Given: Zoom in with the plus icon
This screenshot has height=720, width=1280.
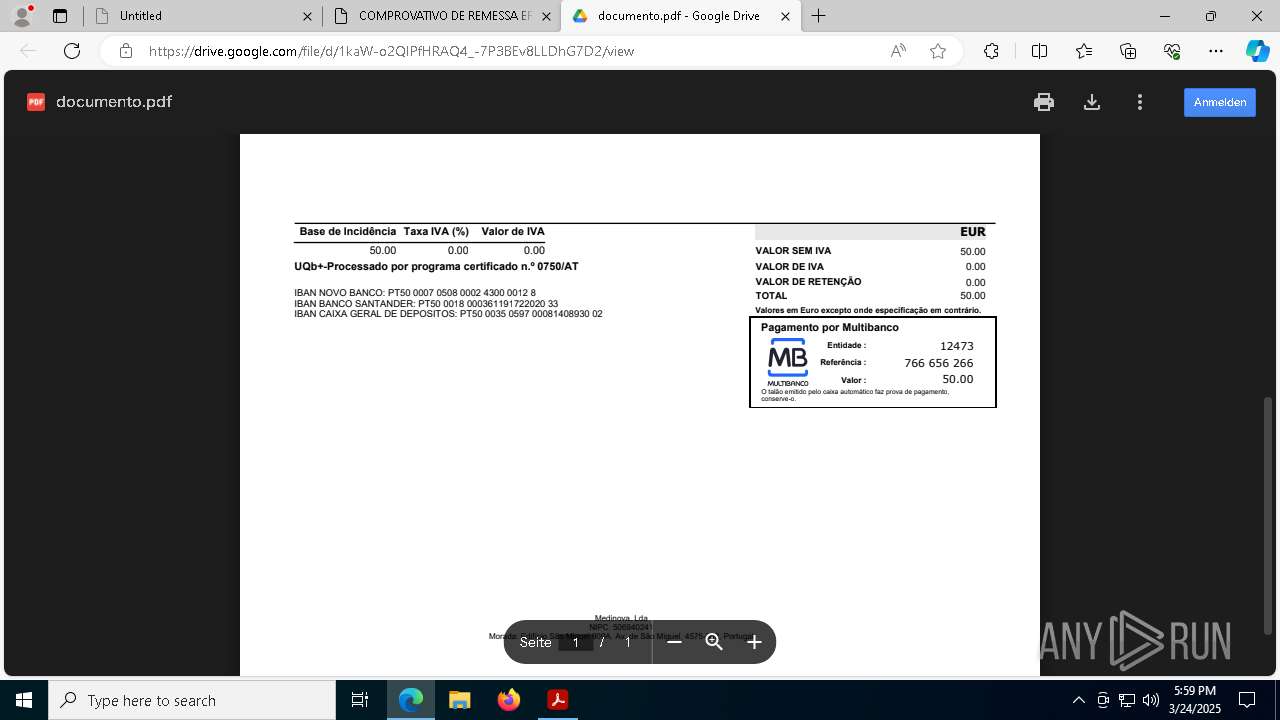Looking at the screenshot, I should 754,642.
